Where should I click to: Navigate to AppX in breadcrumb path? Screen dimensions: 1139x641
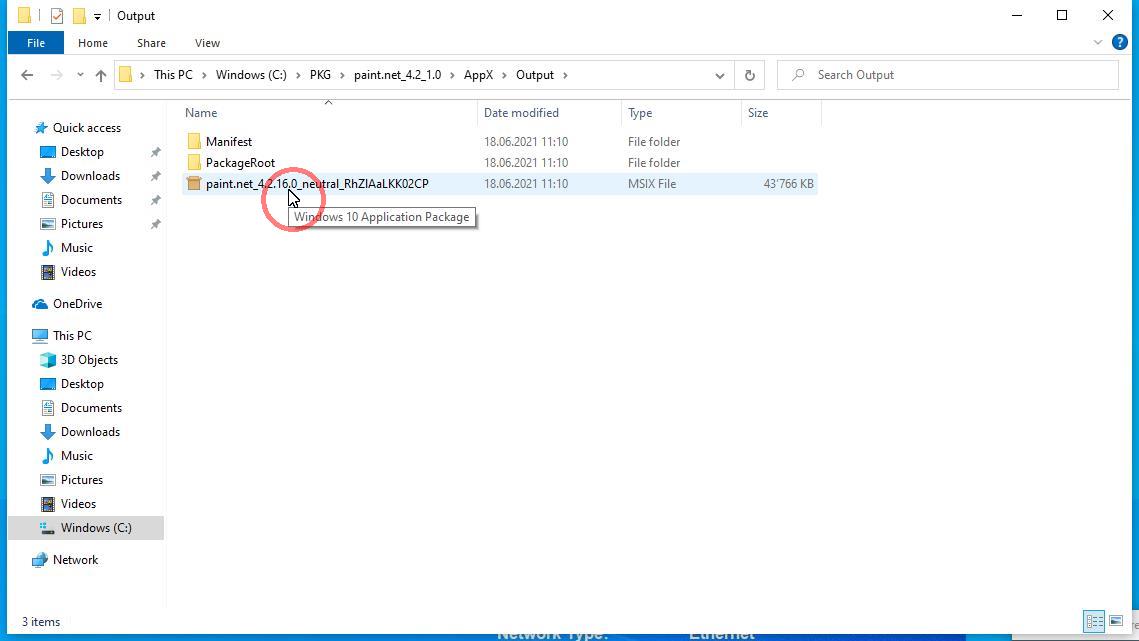point(478,75)
